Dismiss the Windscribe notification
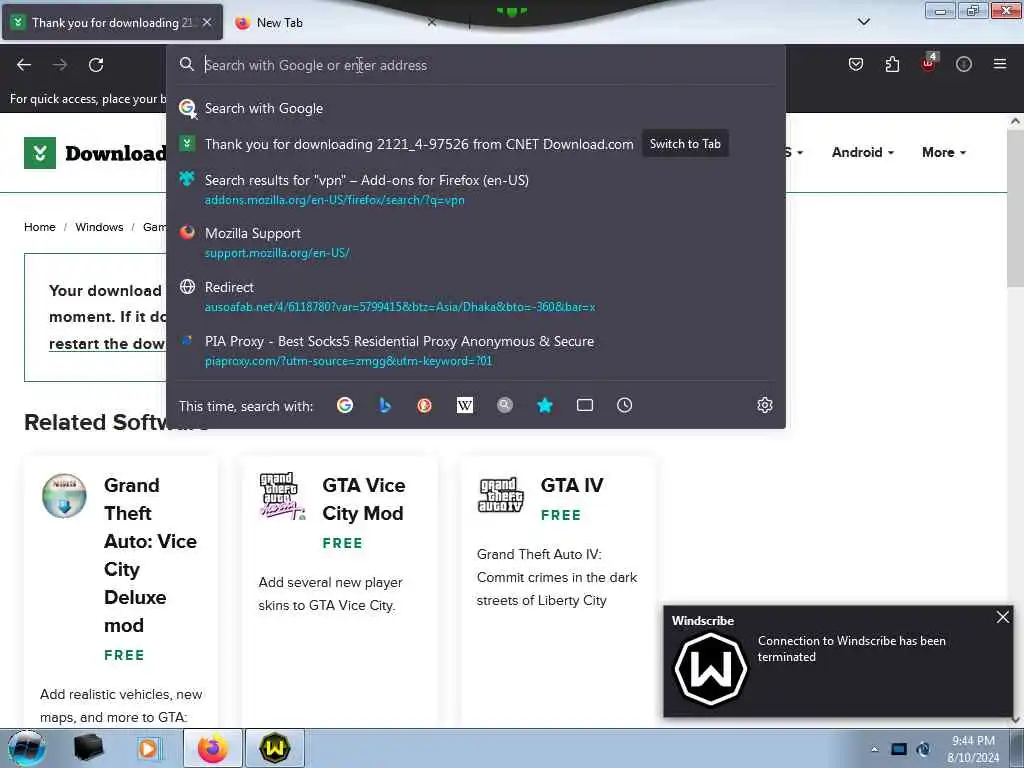 click(1003, 617)
